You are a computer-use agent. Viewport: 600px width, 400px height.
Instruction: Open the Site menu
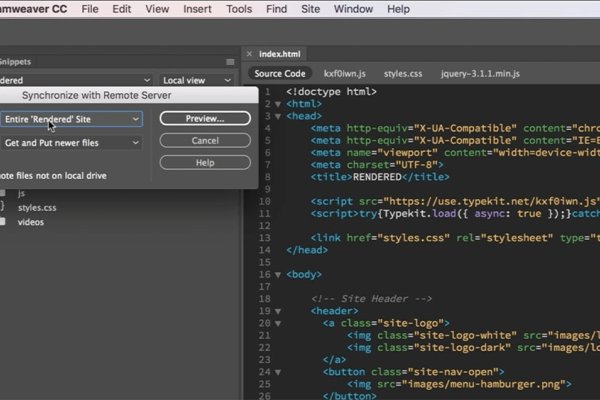click(310, 9)
